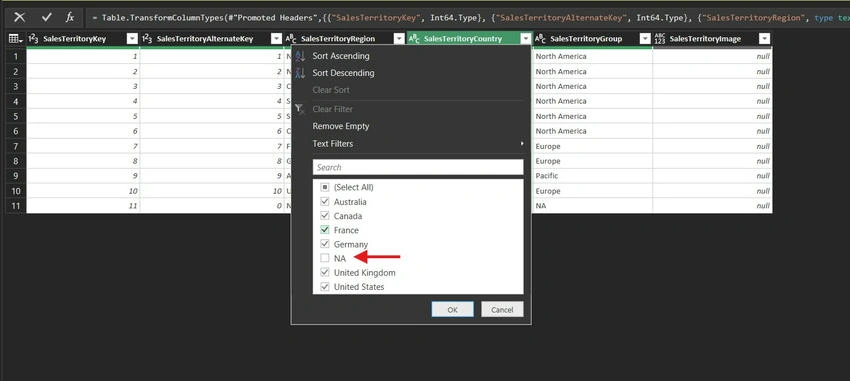Select Clear Sort menu entry
This screenshot has width=850, height=381.
[331, 90]
